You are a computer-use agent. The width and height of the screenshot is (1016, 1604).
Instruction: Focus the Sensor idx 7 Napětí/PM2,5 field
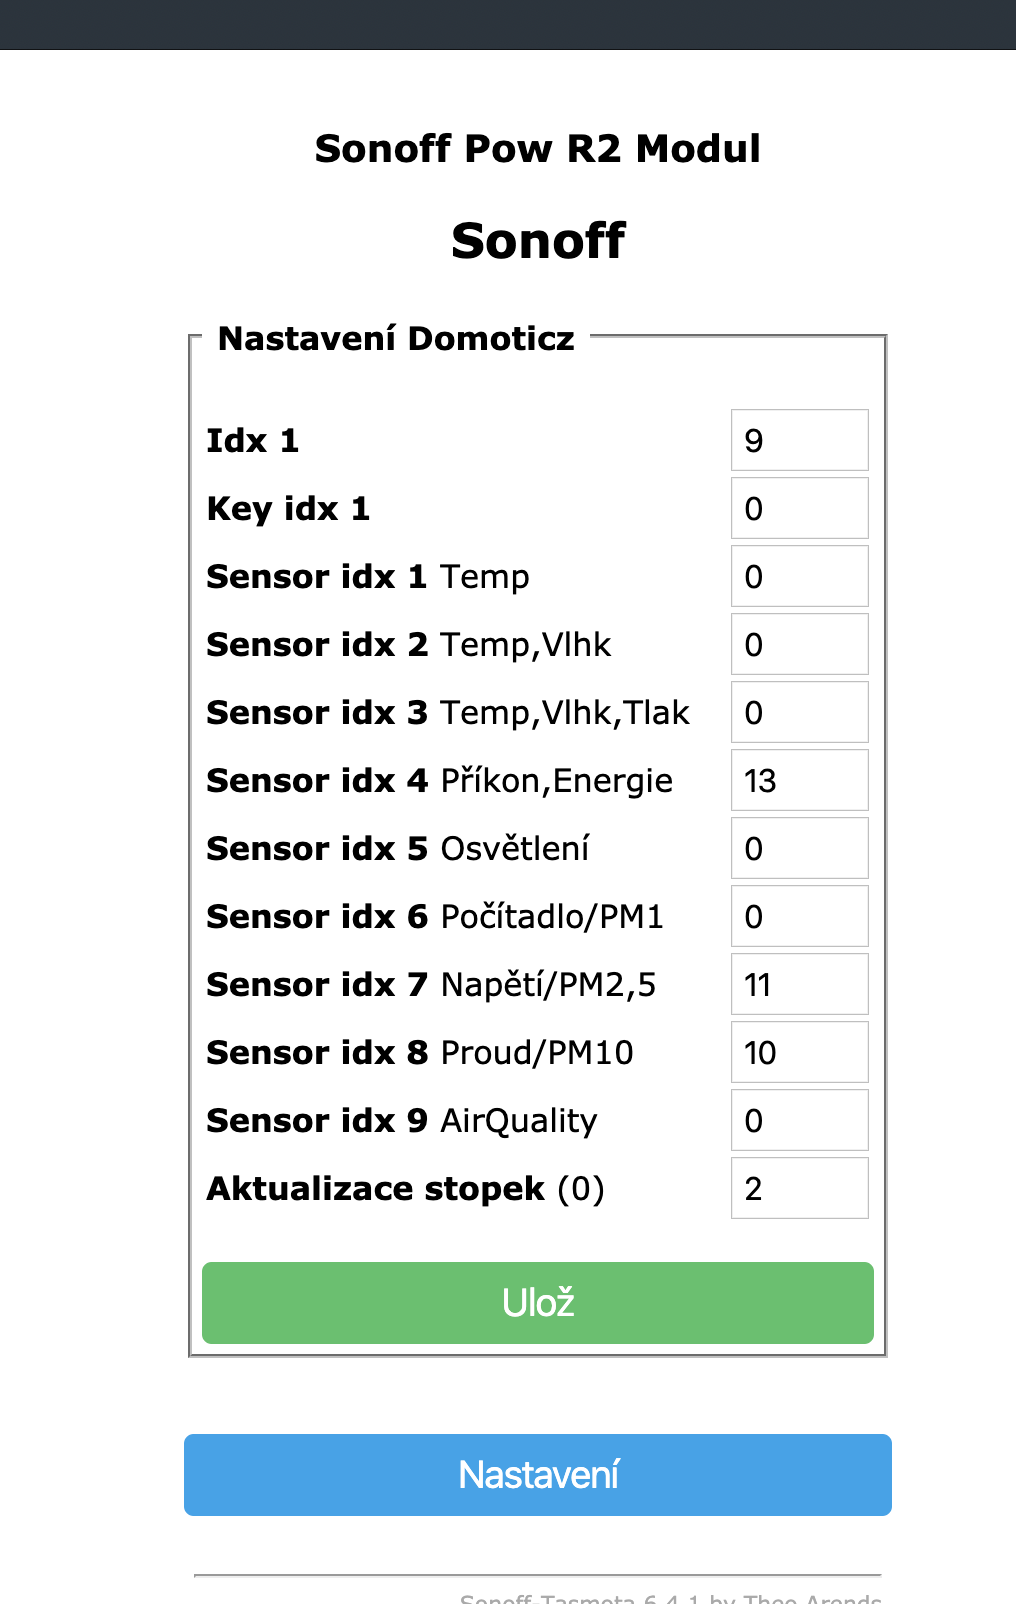(799, 984)
